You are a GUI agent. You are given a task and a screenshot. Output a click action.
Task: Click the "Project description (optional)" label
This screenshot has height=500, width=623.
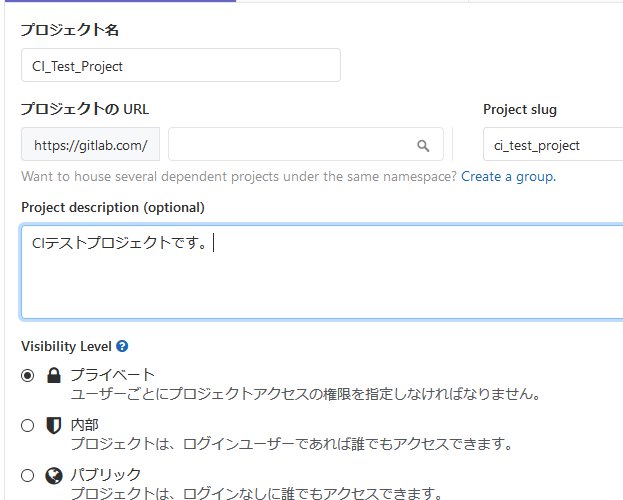(112, 208)
